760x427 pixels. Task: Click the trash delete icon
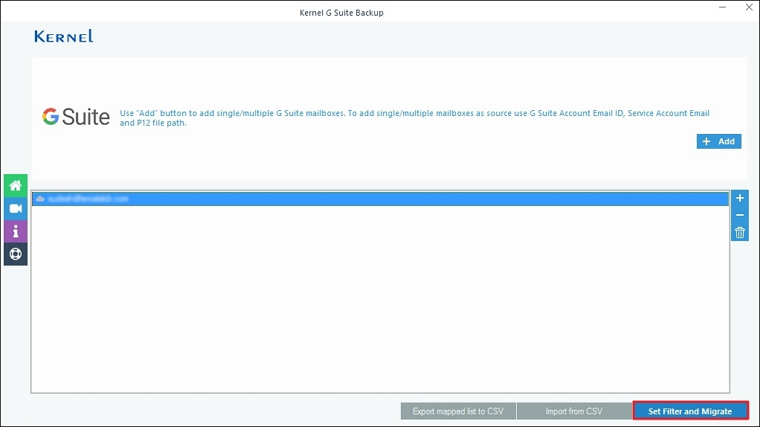740,233
